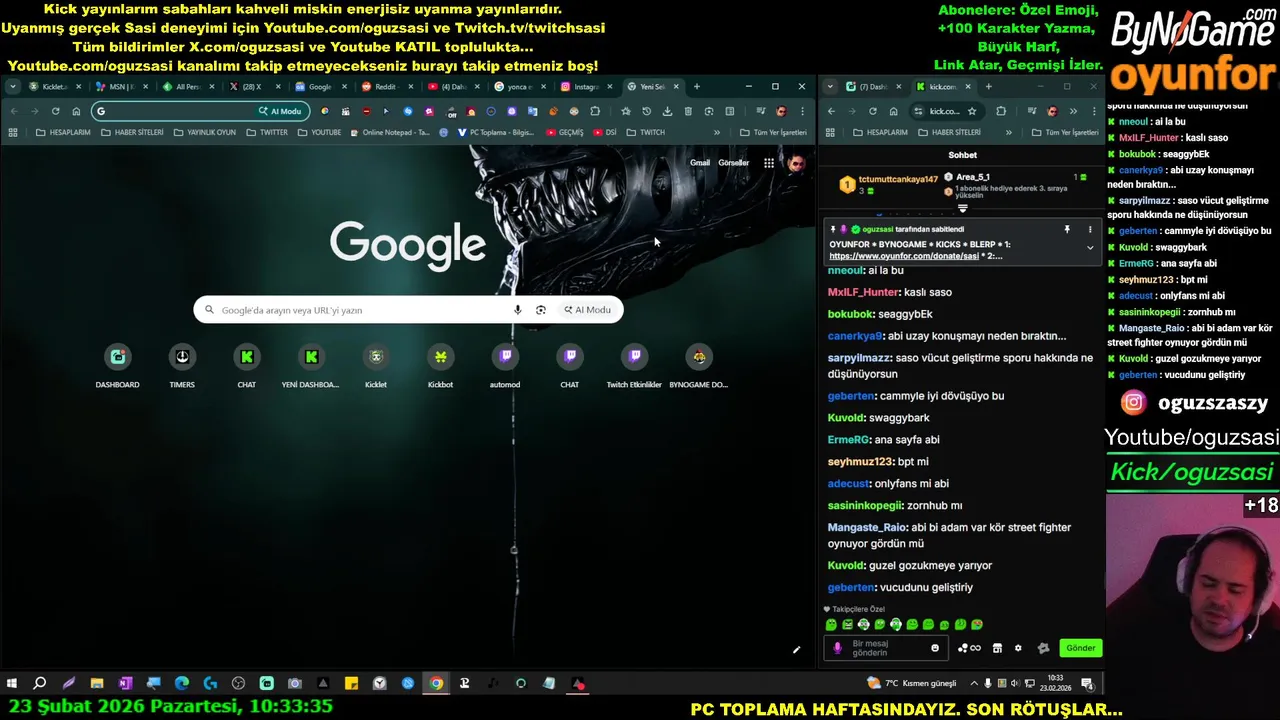
Task: Open Windows taskbar search
Action: click(40, 684)
